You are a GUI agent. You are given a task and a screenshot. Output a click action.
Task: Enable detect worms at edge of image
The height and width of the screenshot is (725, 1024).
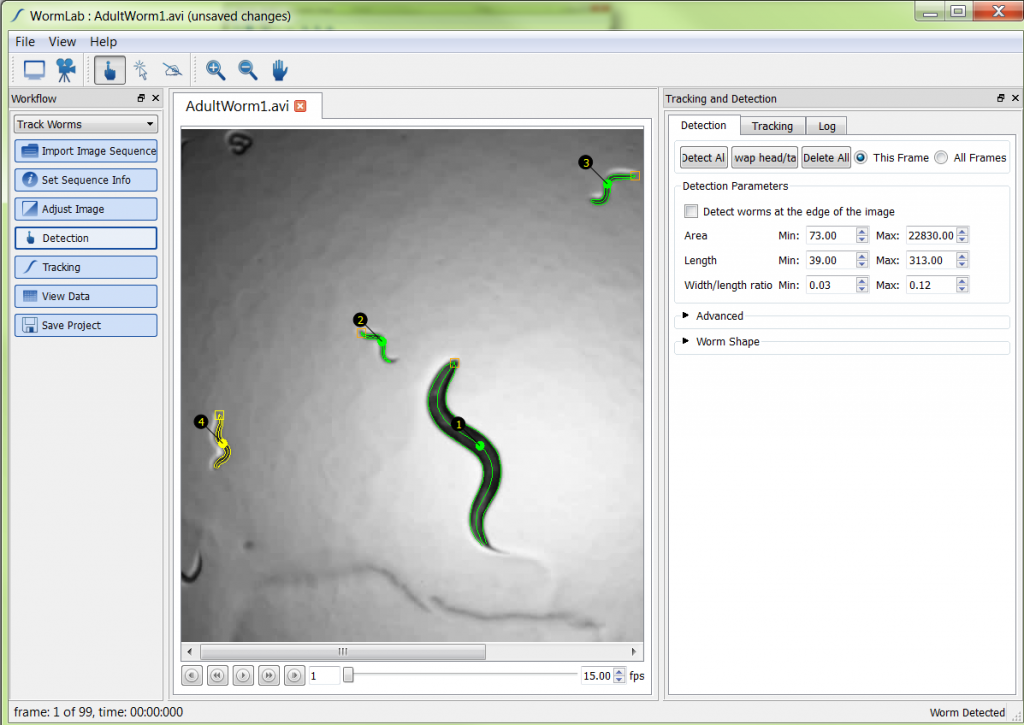pos(691,211)
